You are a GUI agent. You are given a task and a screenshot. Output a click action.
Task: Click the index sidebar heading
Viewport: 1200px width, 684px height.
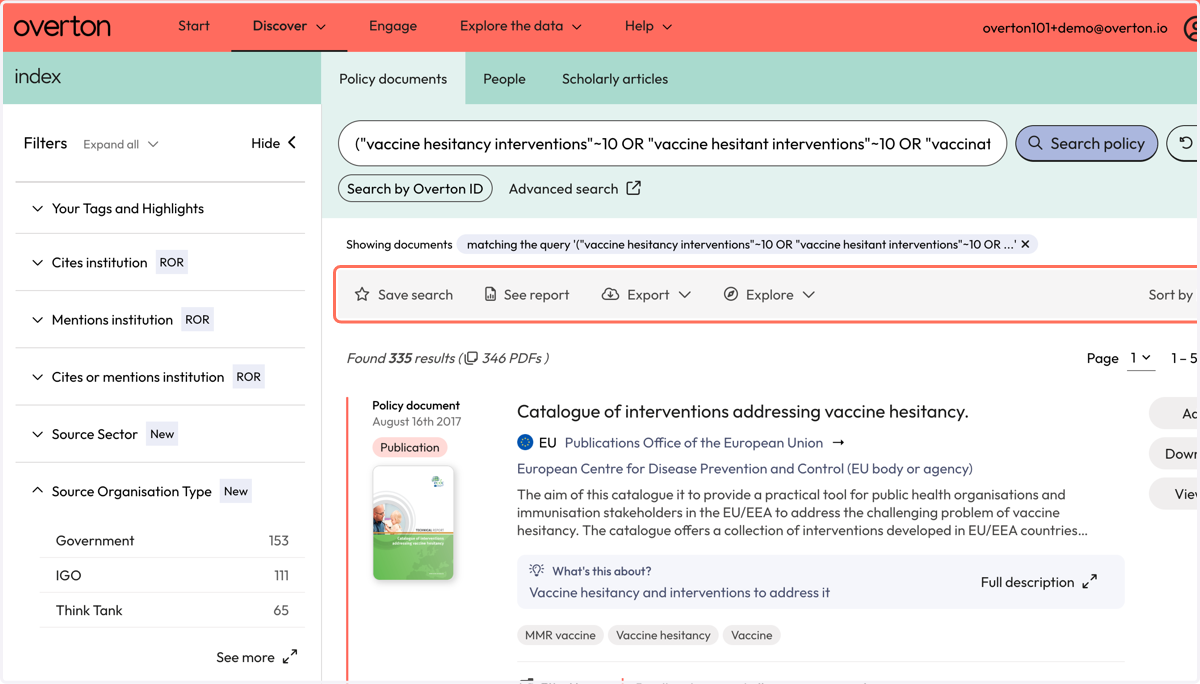38,76
